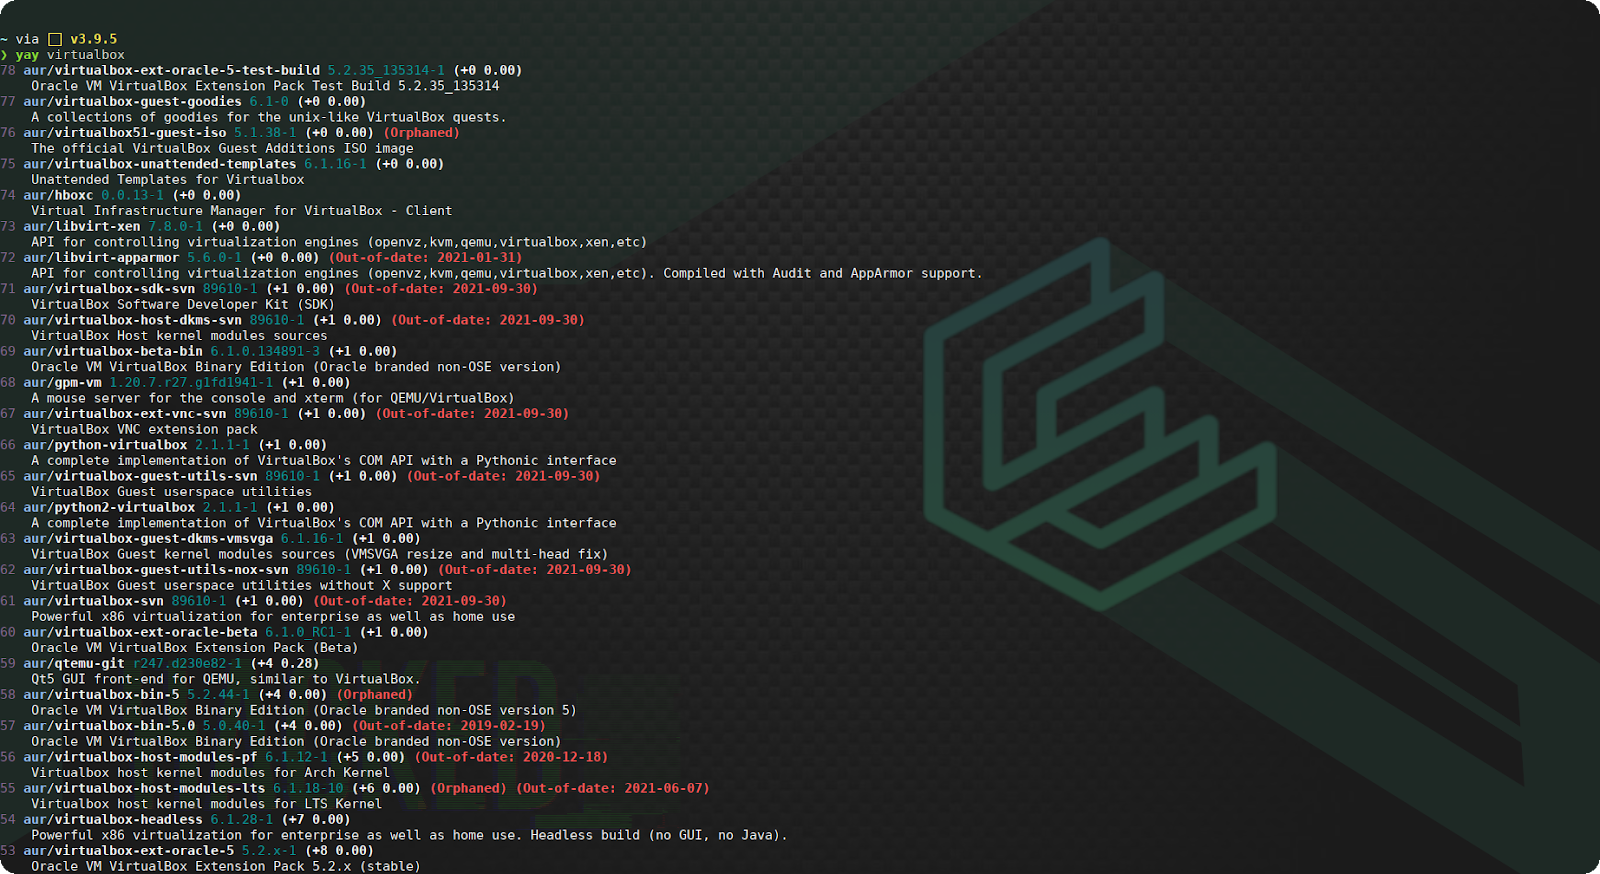Click description 'Virtual Infrastructure Manager for VirtualBox - Client'
This screenshot has width=1600, height=874.
tap(242, 211)
